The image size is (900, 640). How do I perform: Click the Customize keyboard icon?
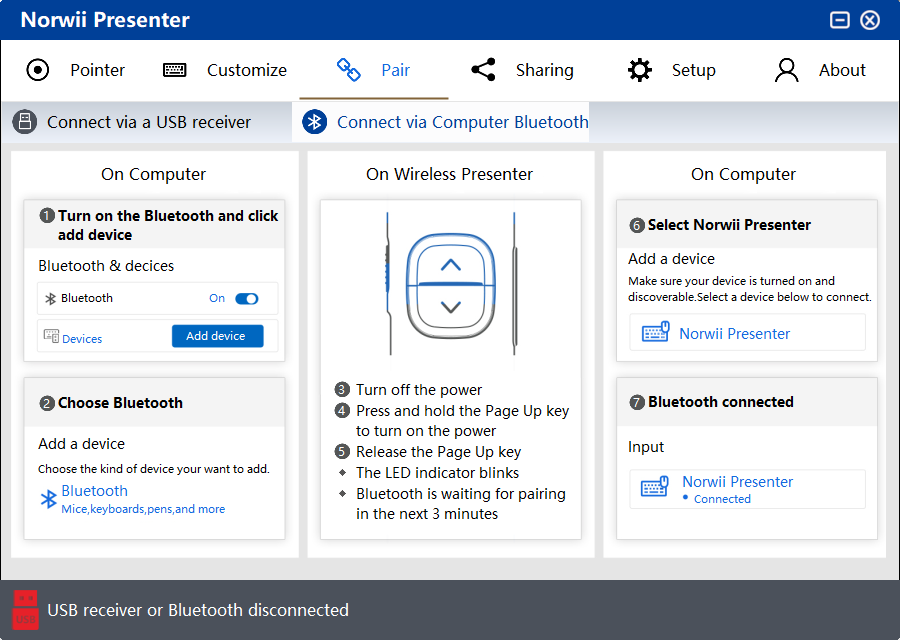point(174,70)
